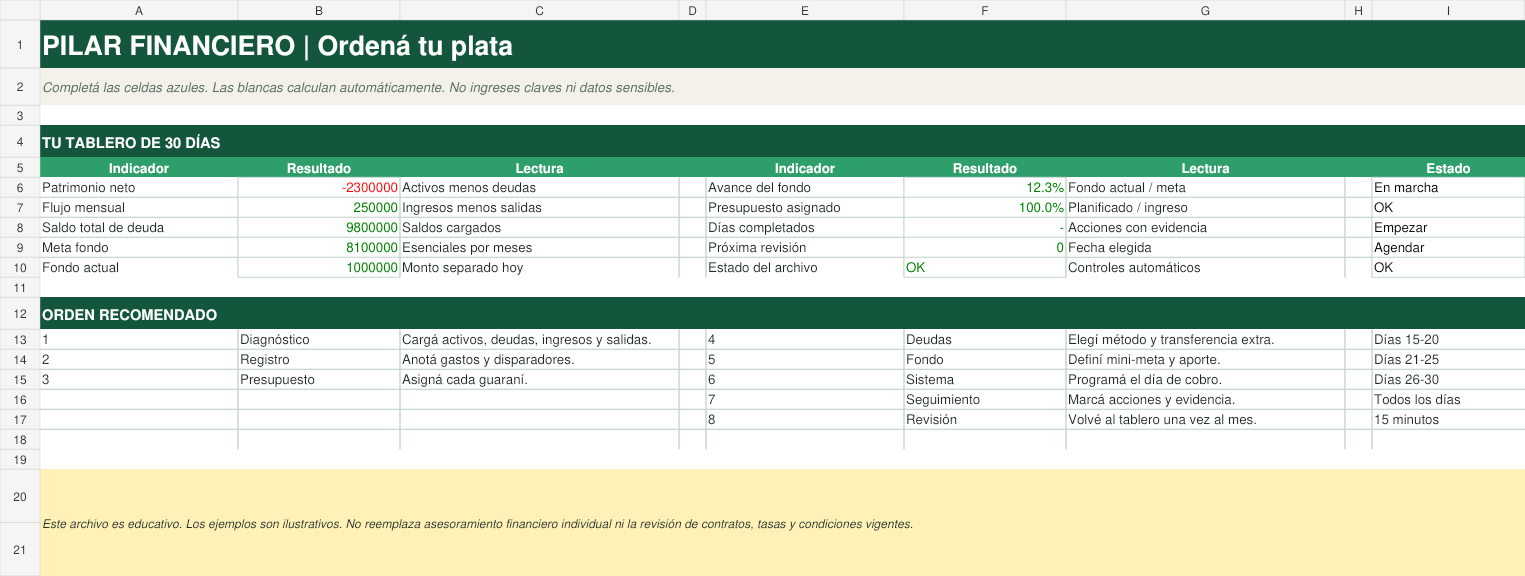Click the 'Avance del fondo' cell

[x=805, y=188]
